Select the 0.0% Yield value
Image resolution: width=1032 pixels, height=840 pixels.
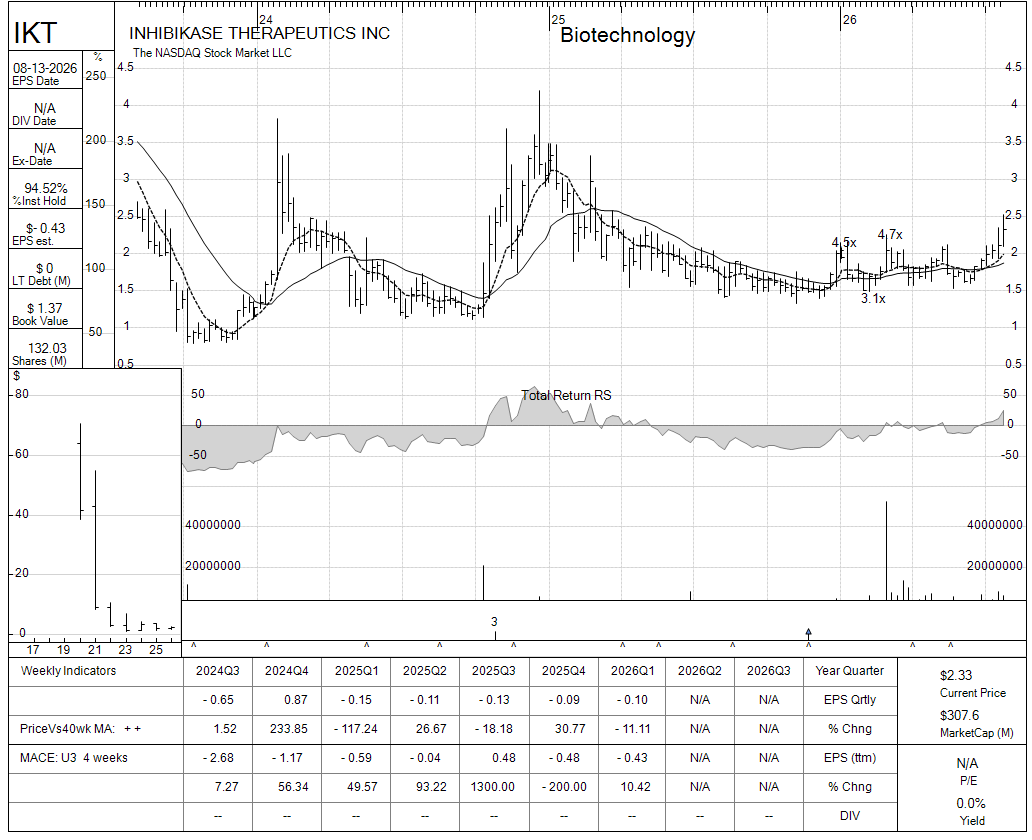click(971, 803)
